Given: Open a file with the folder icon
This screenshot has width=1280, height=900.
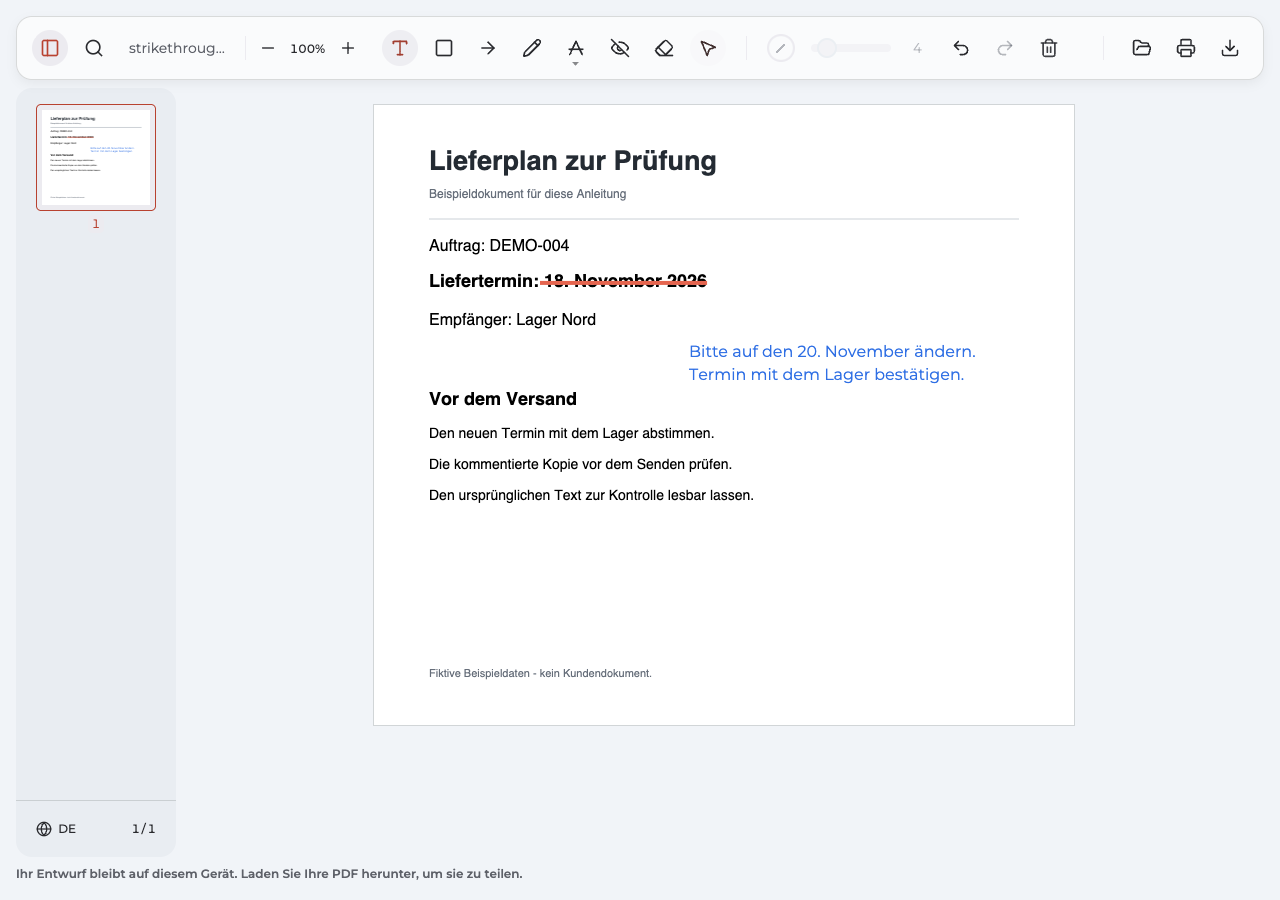Looking at the screenshot, I should coord(1142,48).
